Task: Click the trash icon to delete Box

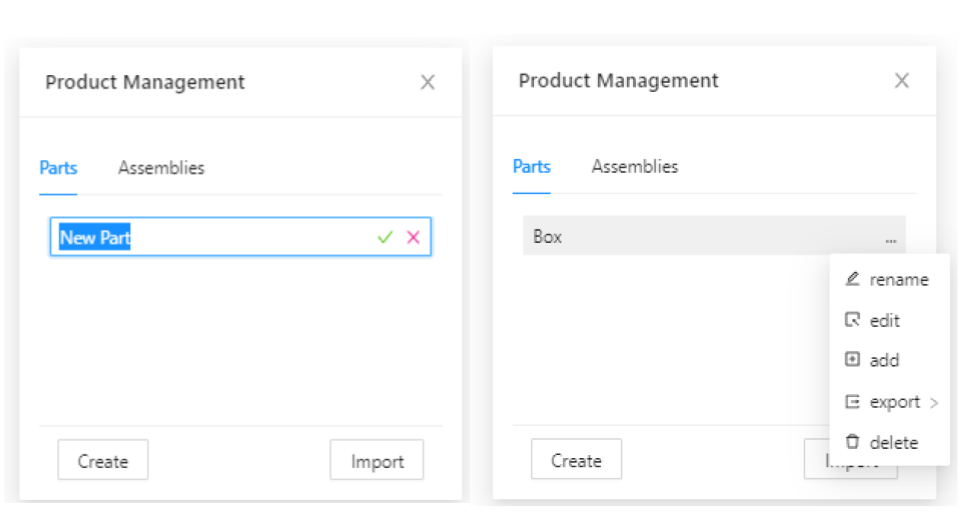Action: point(853,442)
